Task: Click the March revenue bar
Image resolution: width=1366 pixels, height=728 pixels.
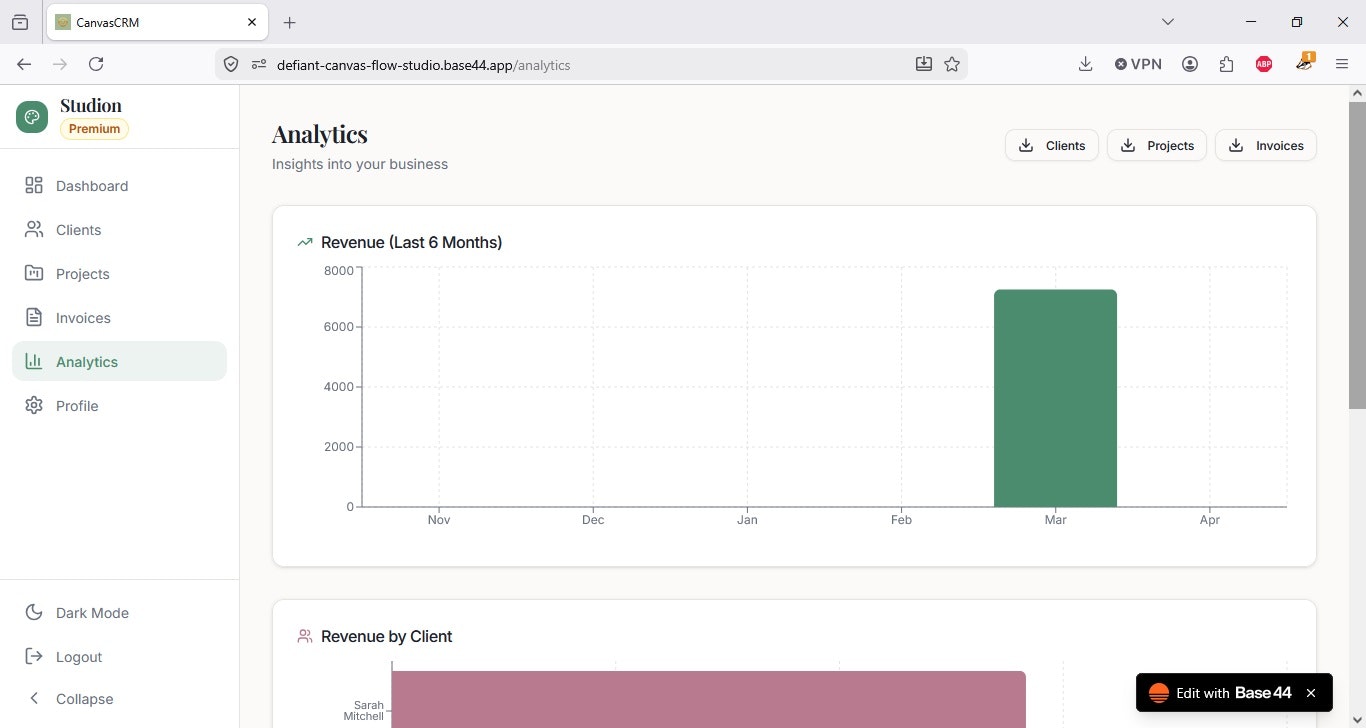Action: 1055,398
